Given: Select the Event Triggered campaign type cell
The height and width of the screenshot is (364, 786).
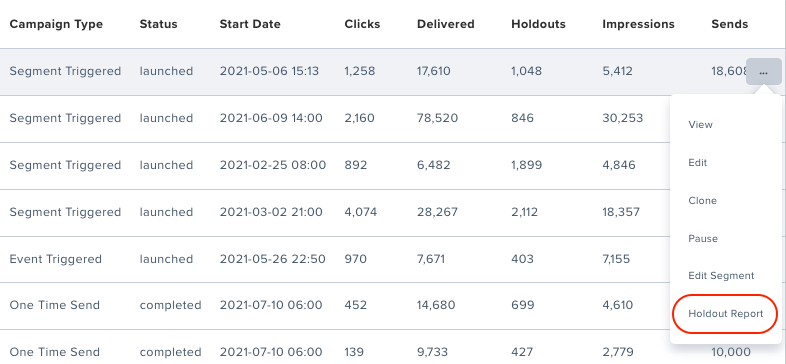Looking at the screenshot, I should [x=56, y=259].
